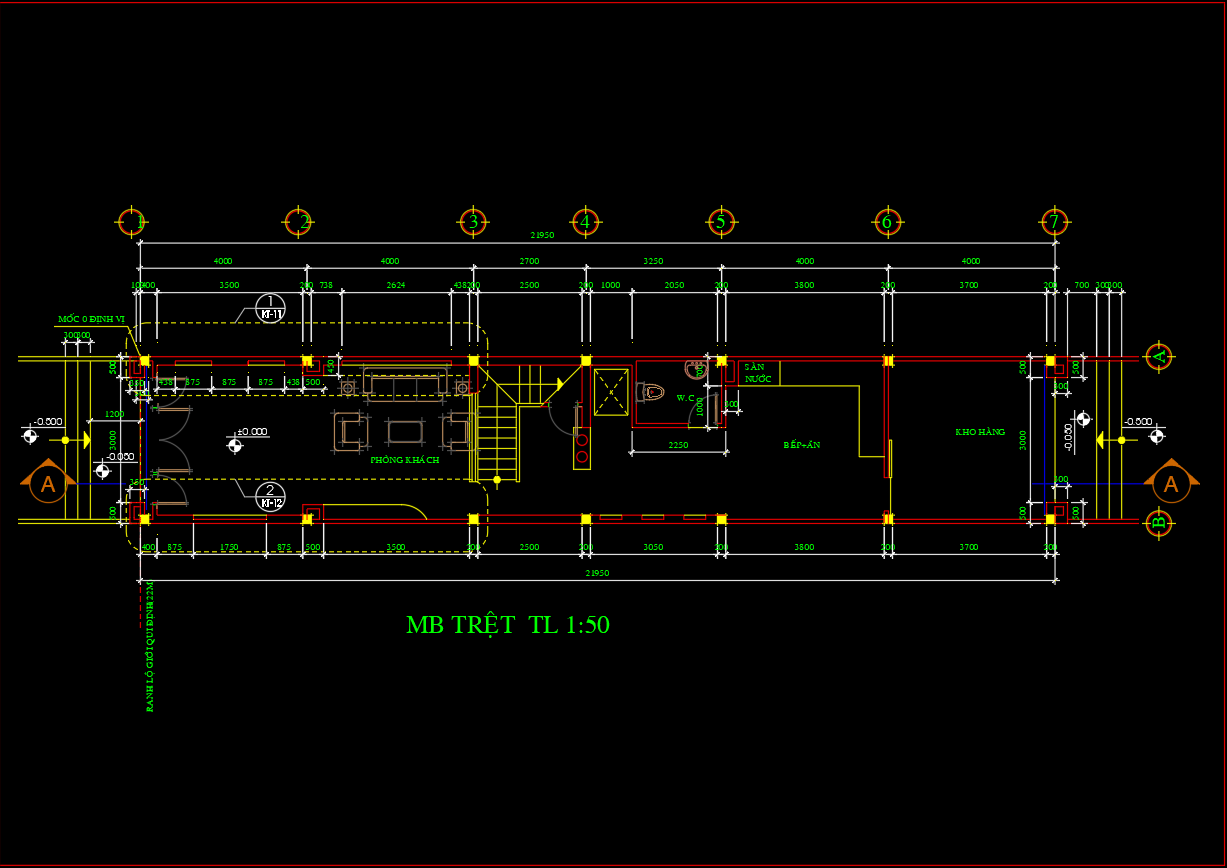The height and width of the screenshot is (868, 1227).
Task: Click the top overall dimension 21950
Action: click(541, 235)
